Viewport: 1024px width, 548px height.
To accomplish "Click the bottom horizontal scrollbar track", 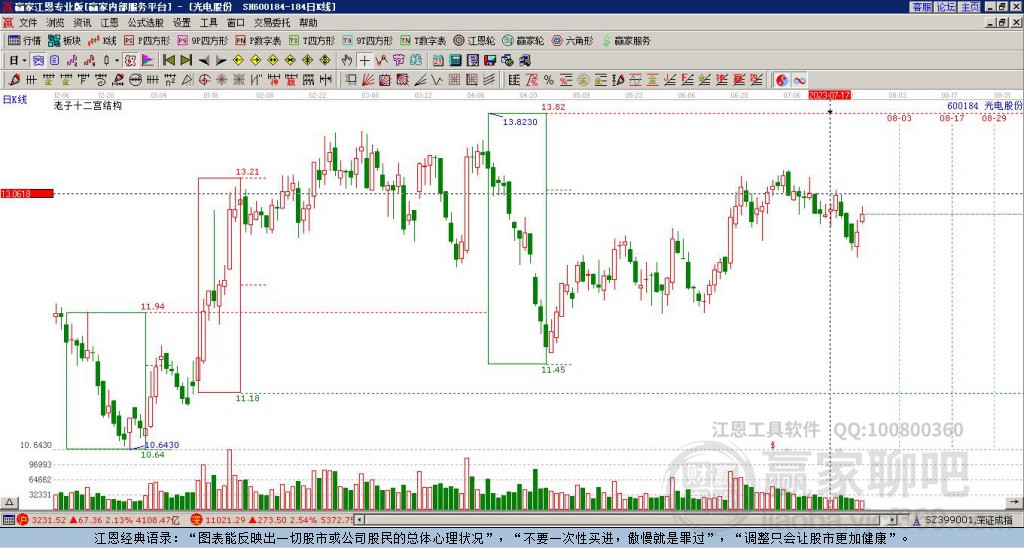I will click(627, 520).
